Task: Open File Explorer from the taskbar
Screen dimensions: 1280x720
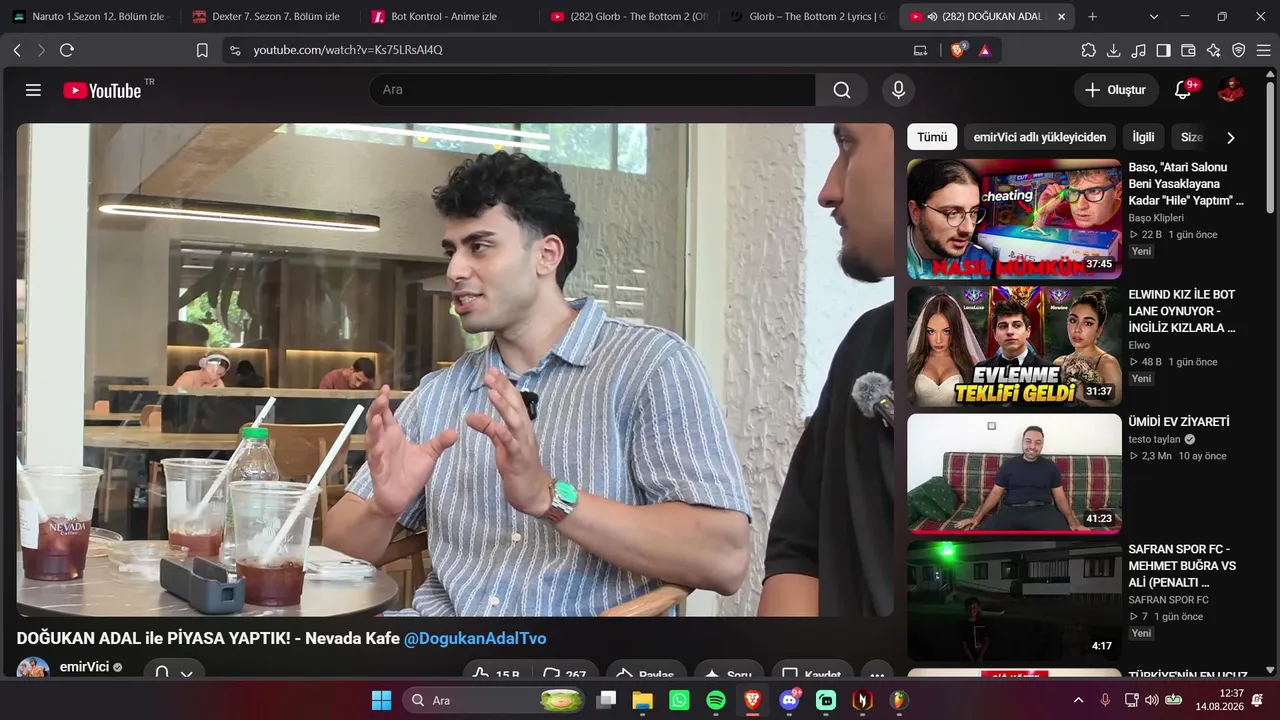Action: point(642,700)
